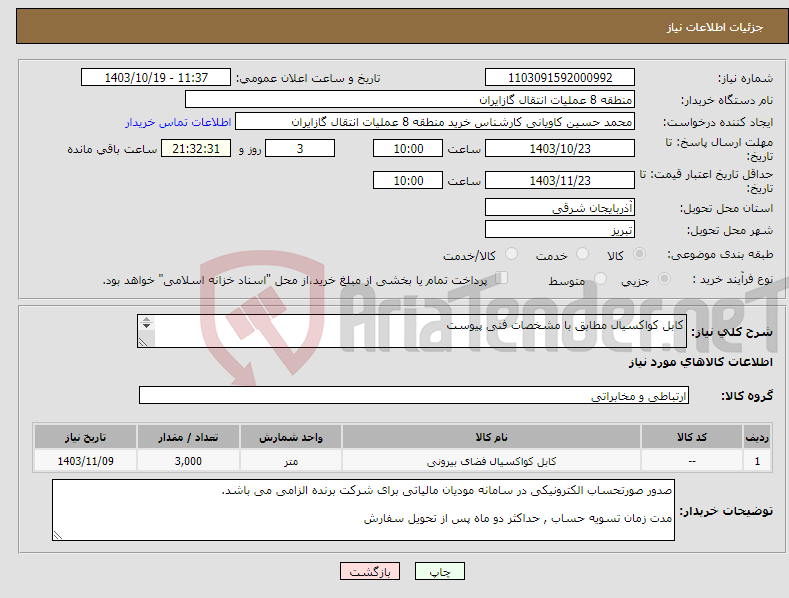Click the cell کابل کواکسیال فضای بیرونی
The image size is (789, 598).
coord(491,461)
